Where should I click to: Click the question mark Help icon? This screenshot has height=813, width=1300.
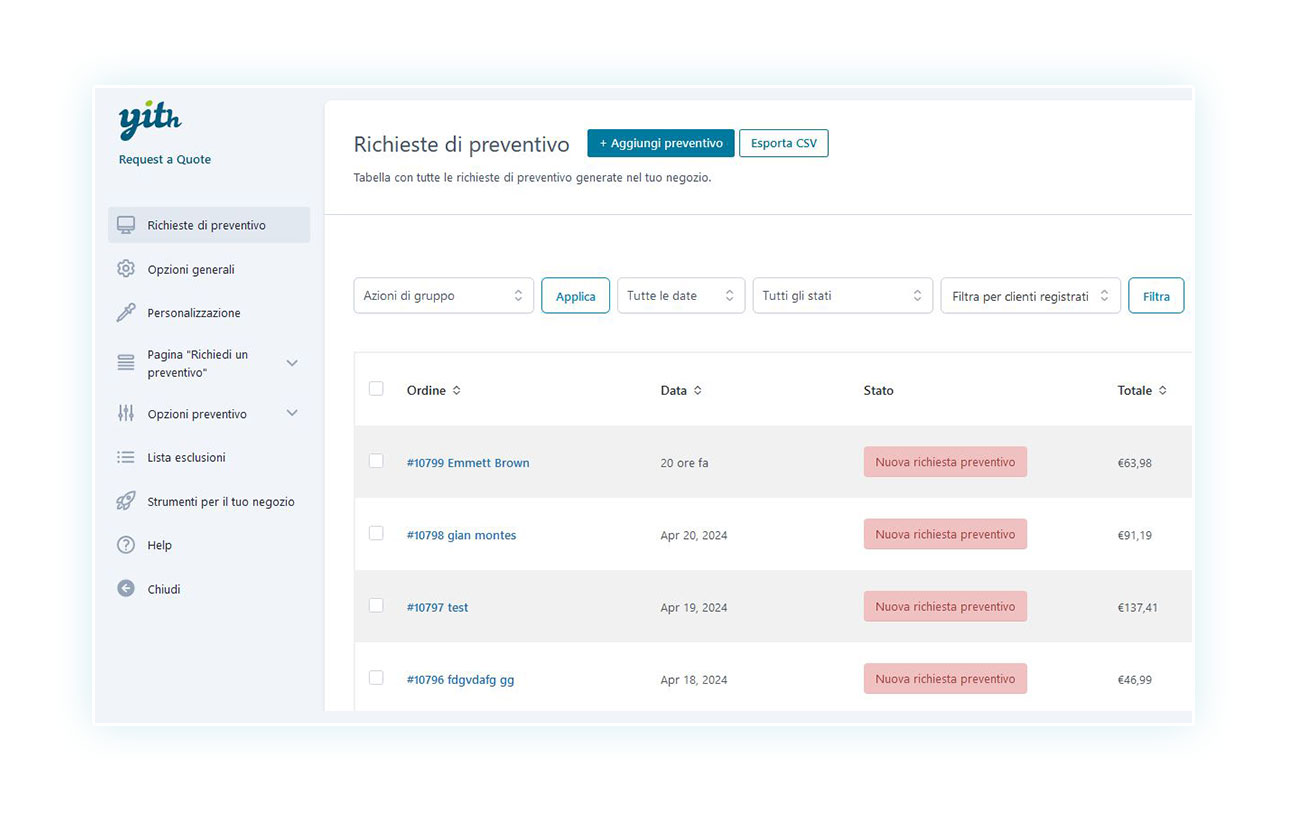point(126,545)
